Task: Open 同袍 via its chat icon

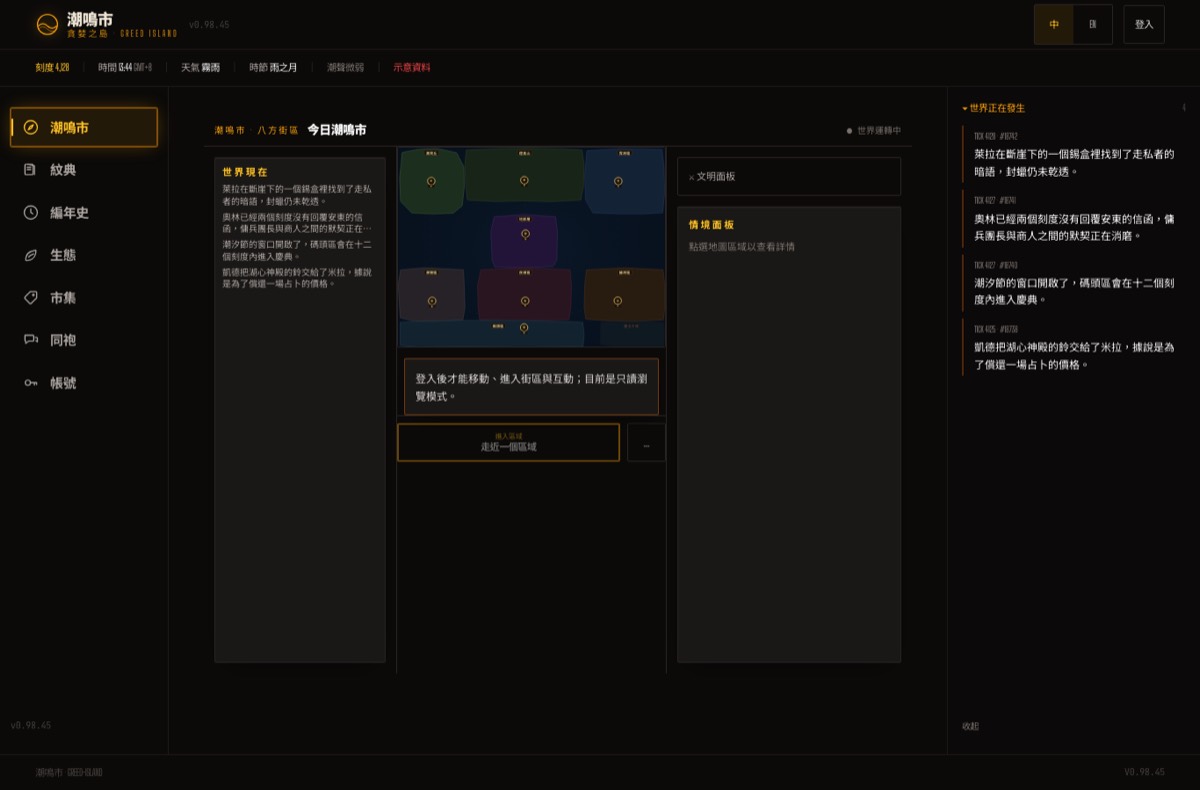Action: (30, 340)
